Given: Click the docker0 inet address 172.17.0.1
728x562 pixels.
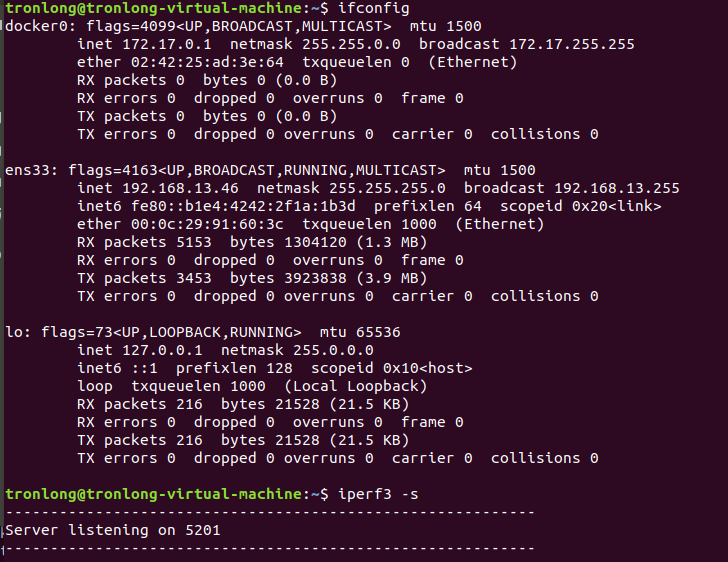Looking at the screenshot, I should pos(167,44).
